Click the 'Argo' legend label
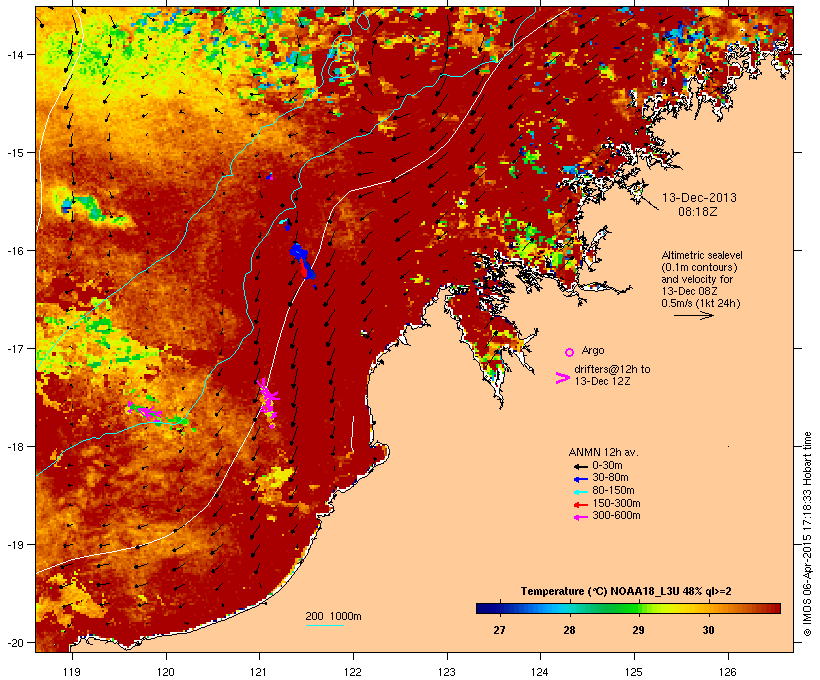 coord(593,350)
